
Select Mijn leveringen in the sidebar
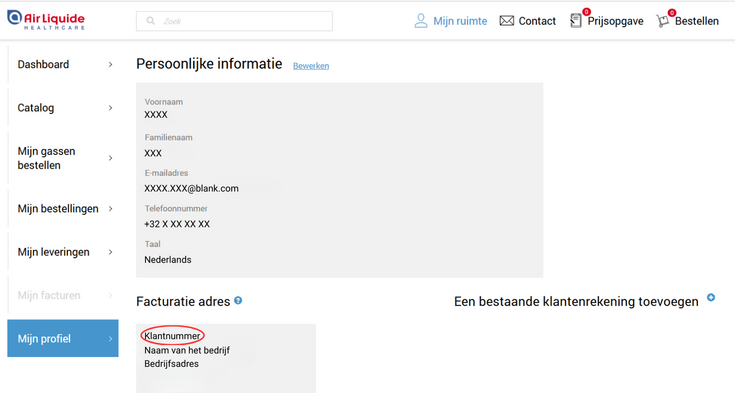[63, 252]
